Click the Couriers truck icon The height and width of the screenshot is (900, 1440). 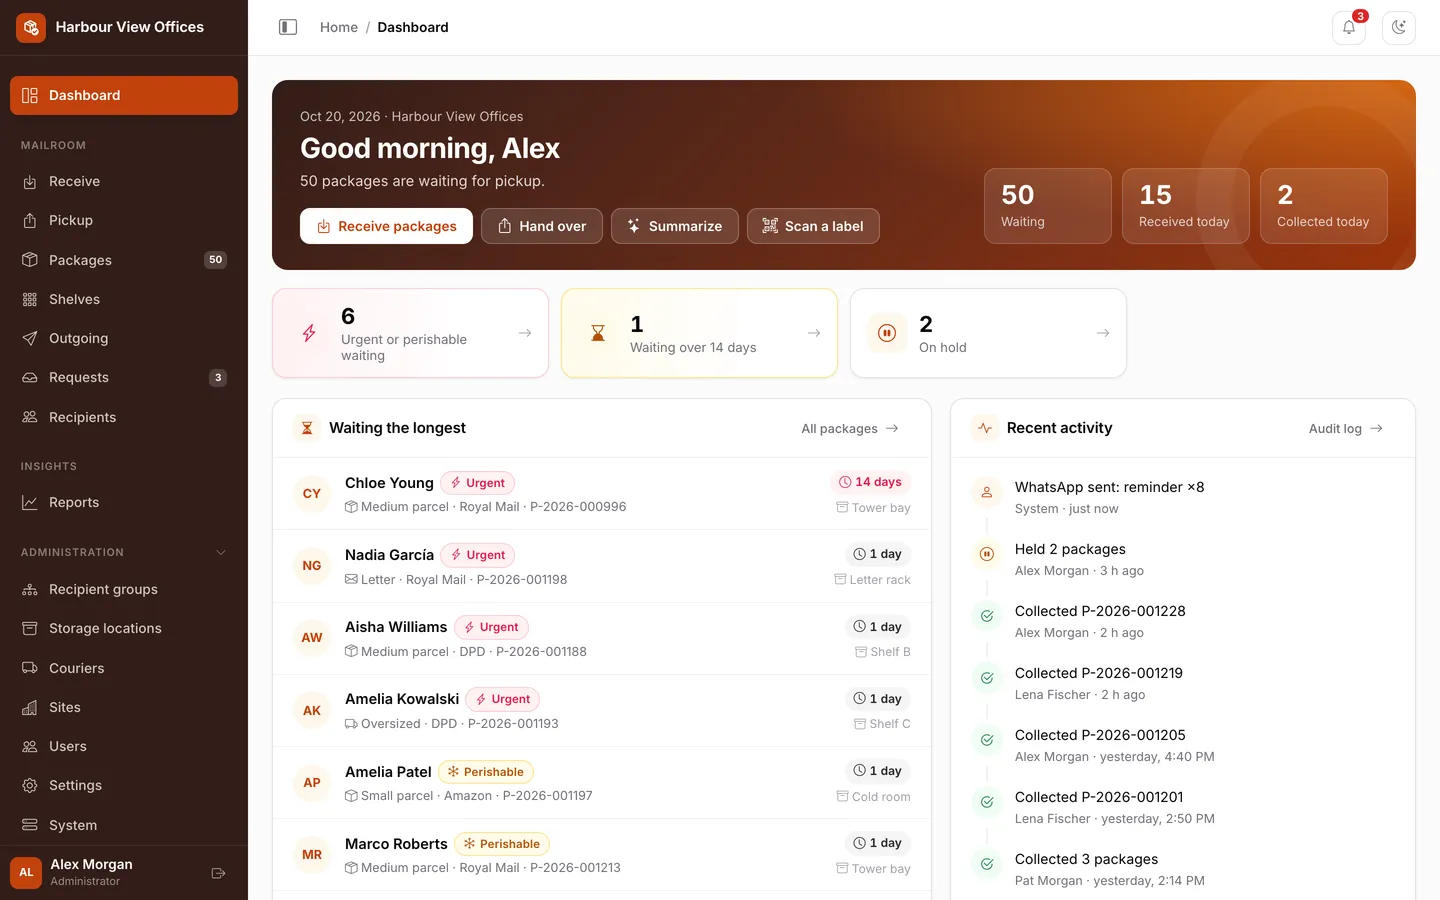point(30,668)
